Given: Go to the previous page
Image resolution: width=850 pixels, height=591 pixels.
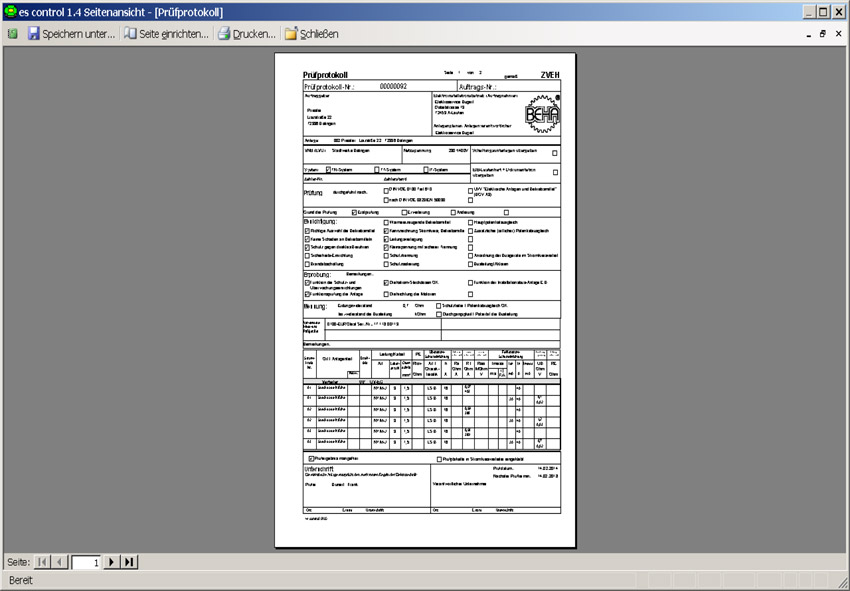Looking at the screenshot, I should coord(60,562).
